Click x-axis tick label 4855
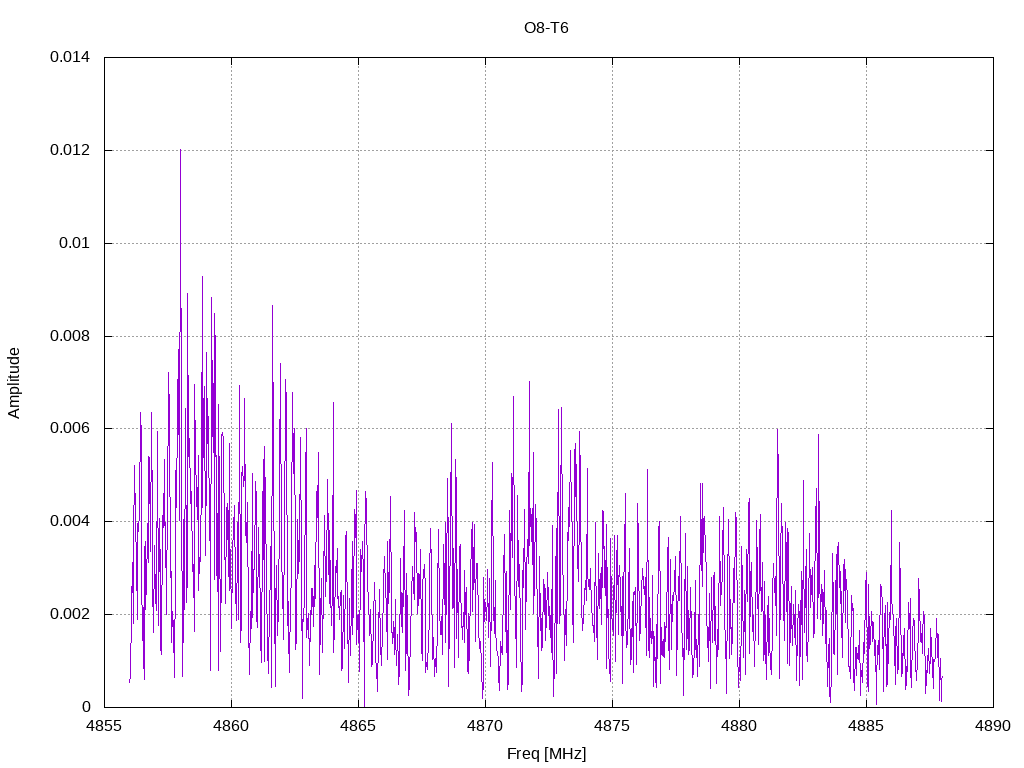This screenshot has width=1024, height=768. point(104,726)
